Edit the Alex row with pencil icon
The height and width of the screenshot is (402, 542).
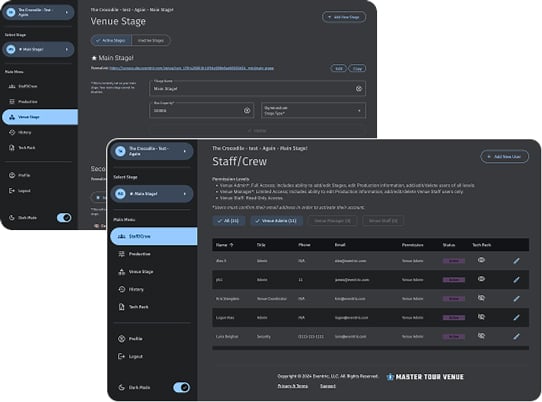click(x=516, y=261)
